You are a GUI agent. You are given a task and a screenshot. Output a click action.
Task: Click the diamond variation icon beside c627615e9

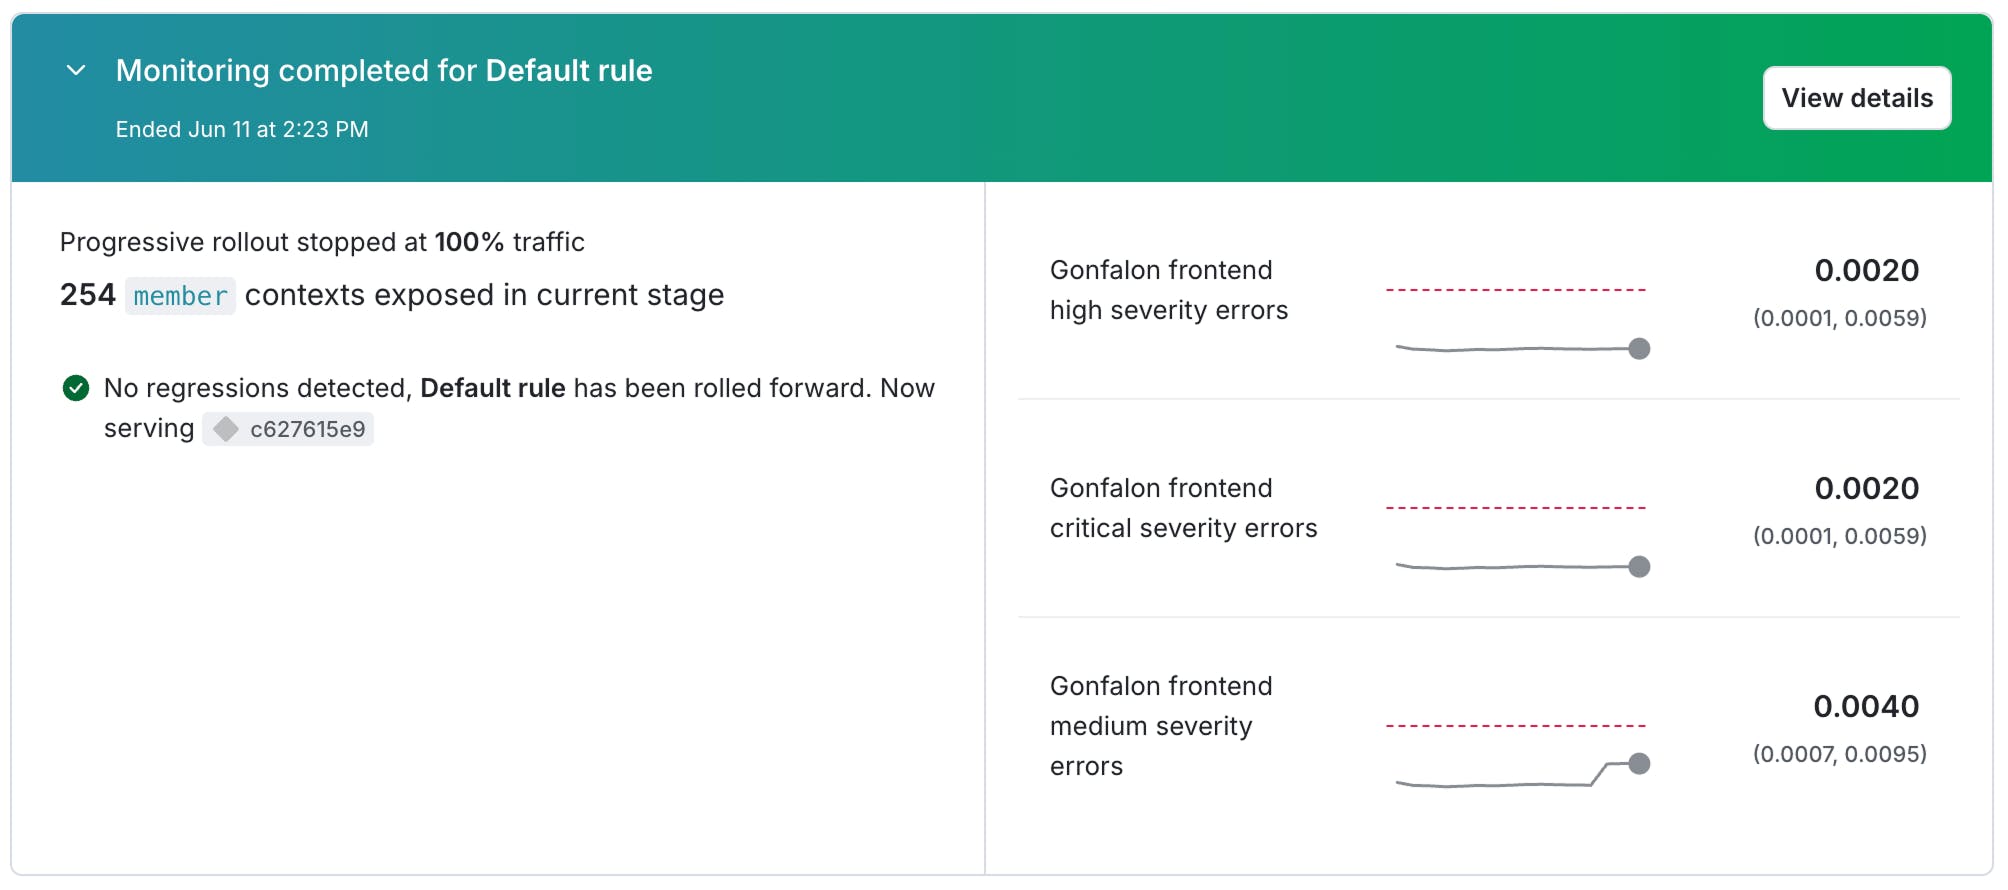coord(228,428)
